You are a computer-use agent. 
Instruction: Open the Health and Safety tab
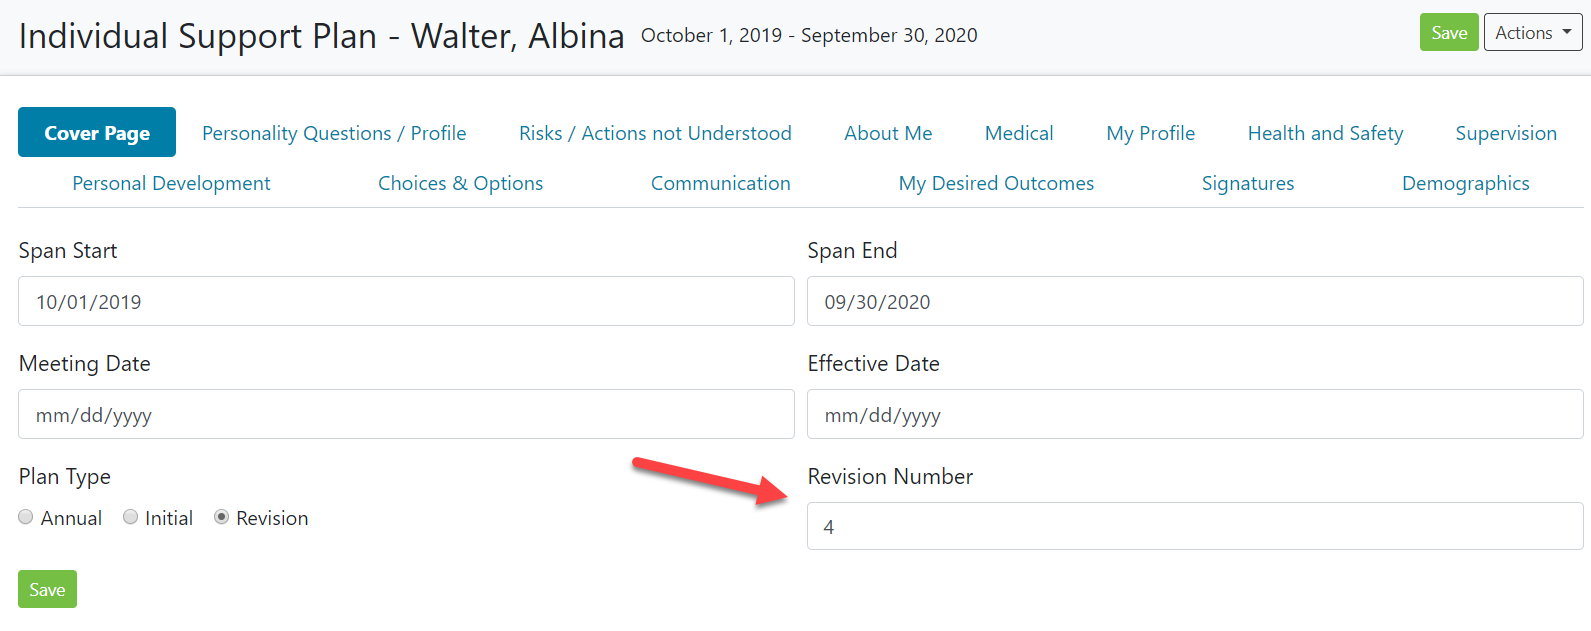[x=1325, y=133]
